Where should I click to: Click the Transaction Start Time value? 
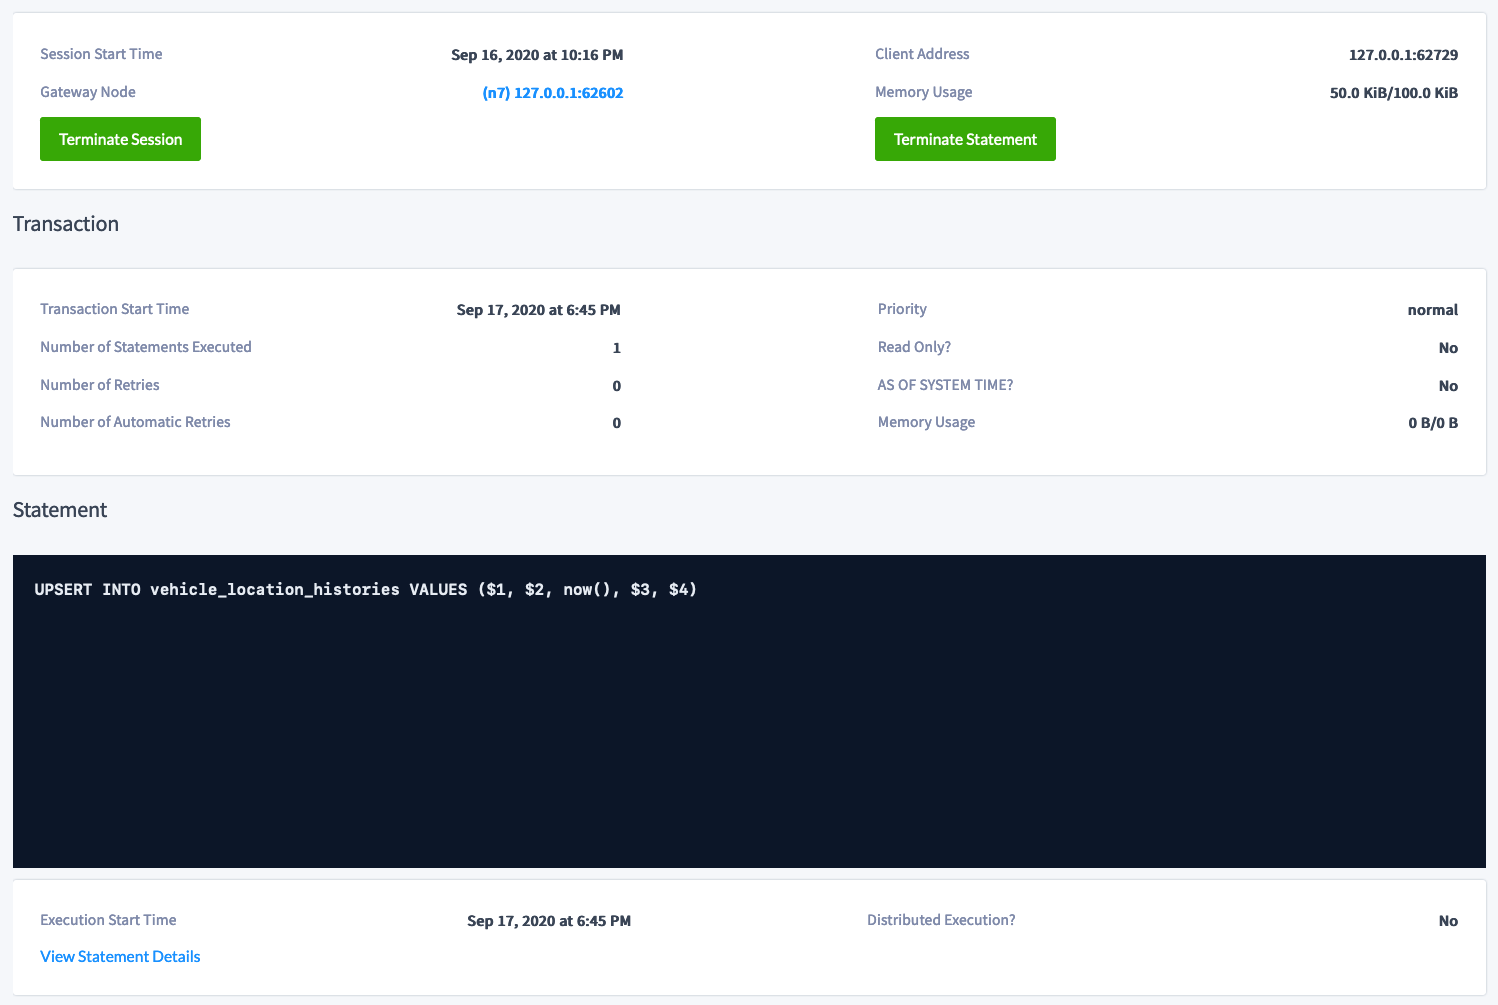[x=538, y=310]
